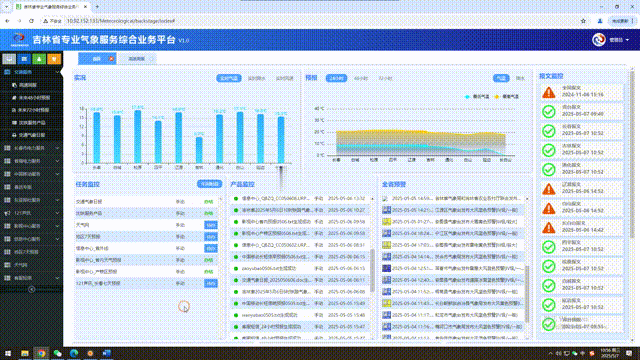Click the blue icon button atop the sidebar

(x=24, y=59)
